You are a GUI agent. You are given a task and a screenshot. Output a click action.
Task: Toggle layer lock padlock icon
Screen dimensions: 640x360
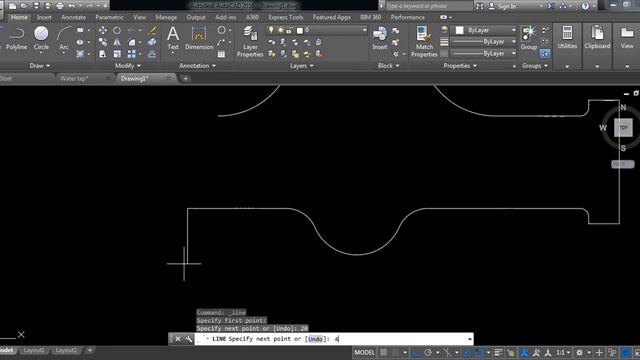[289, 30]
